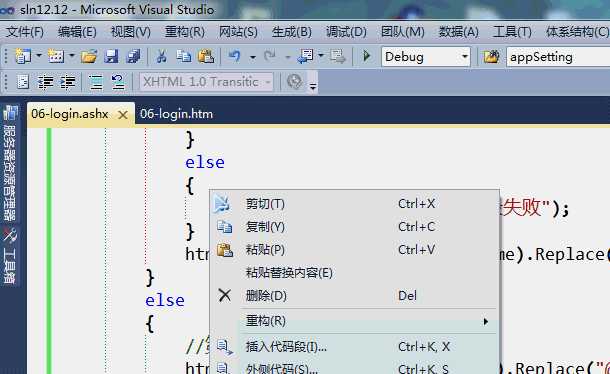610x374 pixels.
Task: Click the Save All icon
Action: coord(133,57)
